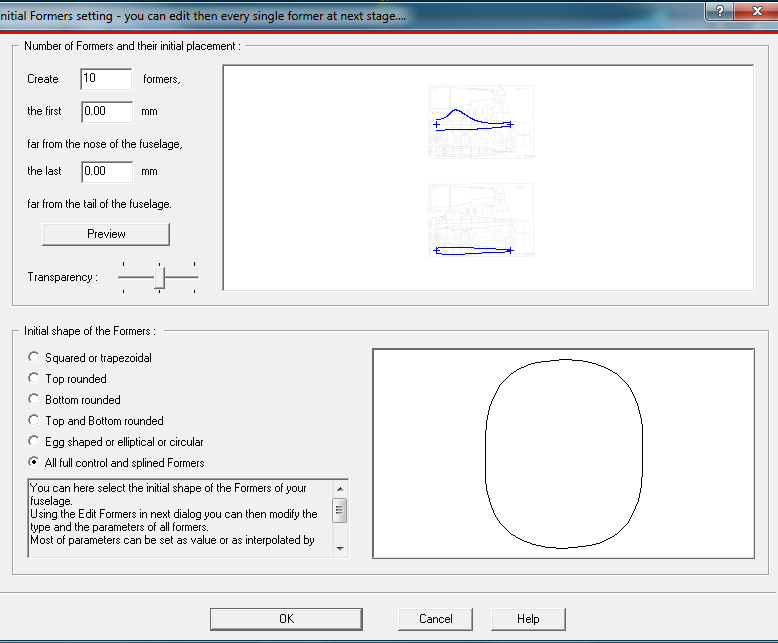Select Egg shaped or elliptical or circular
This screenshot has height=643, width=778.
[x=35, y=442]
